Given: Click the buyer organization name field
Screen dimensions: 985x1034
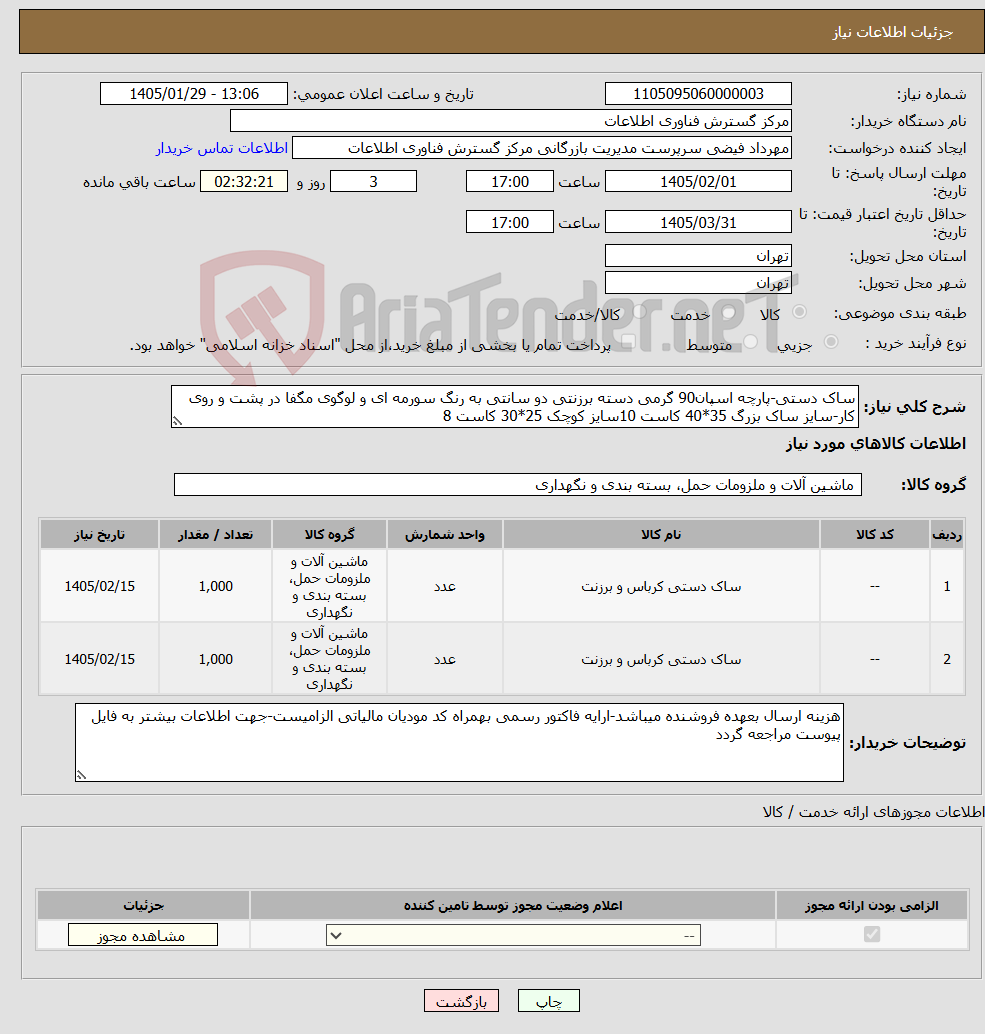Looking at the screenshot, I should [x=510, y=121].
